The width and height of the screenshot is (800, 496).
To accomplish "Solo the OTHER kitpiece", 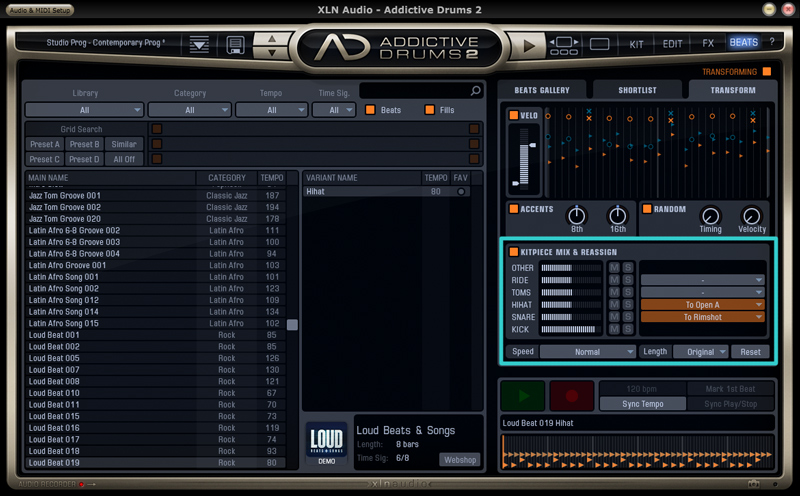I will [x=628, y=268].
